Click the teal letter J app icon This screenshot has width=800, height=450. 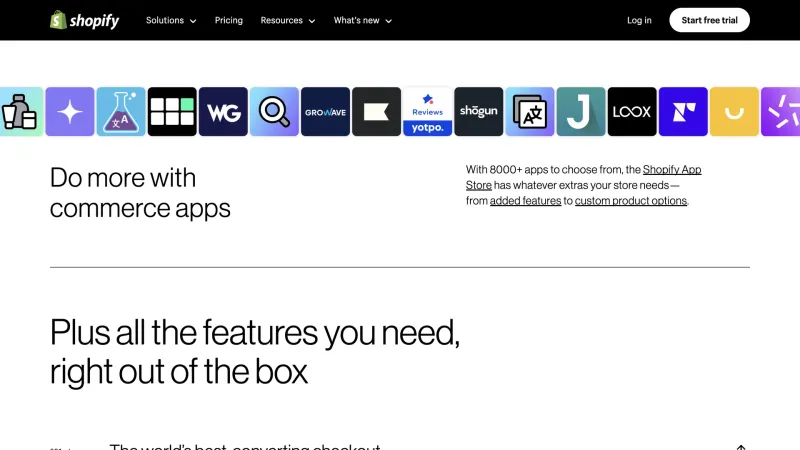(580, 112)
